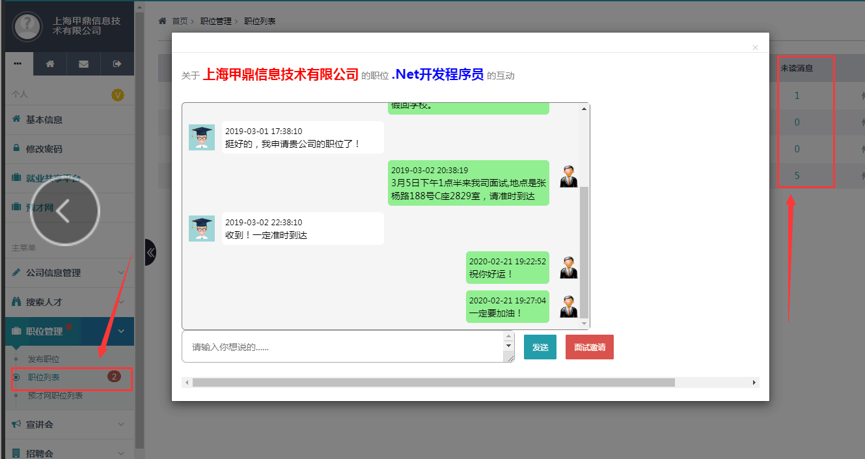Click the red badge 2 on 职位列表
This screenshot has height=459, width=865.
114,377
